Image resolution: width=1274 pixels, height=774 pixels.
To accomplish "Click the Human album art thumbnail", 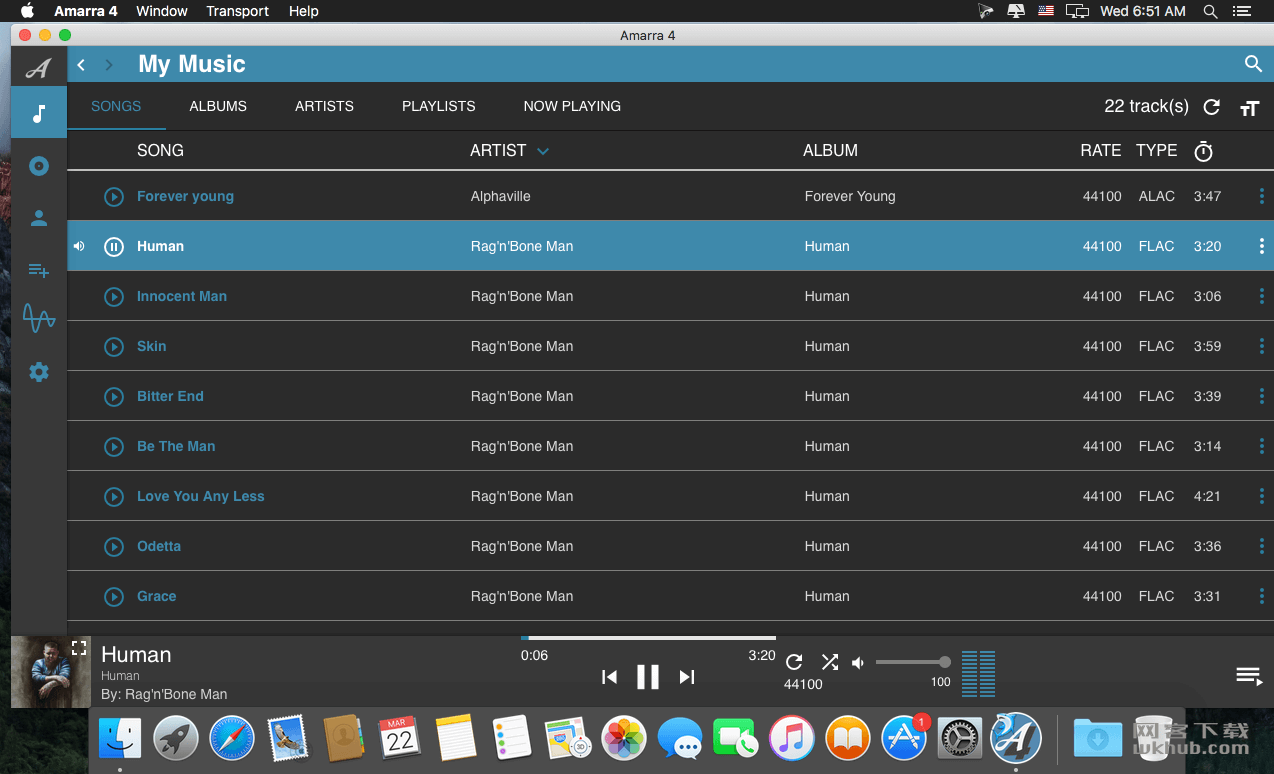I will click(x=50, y=672).
